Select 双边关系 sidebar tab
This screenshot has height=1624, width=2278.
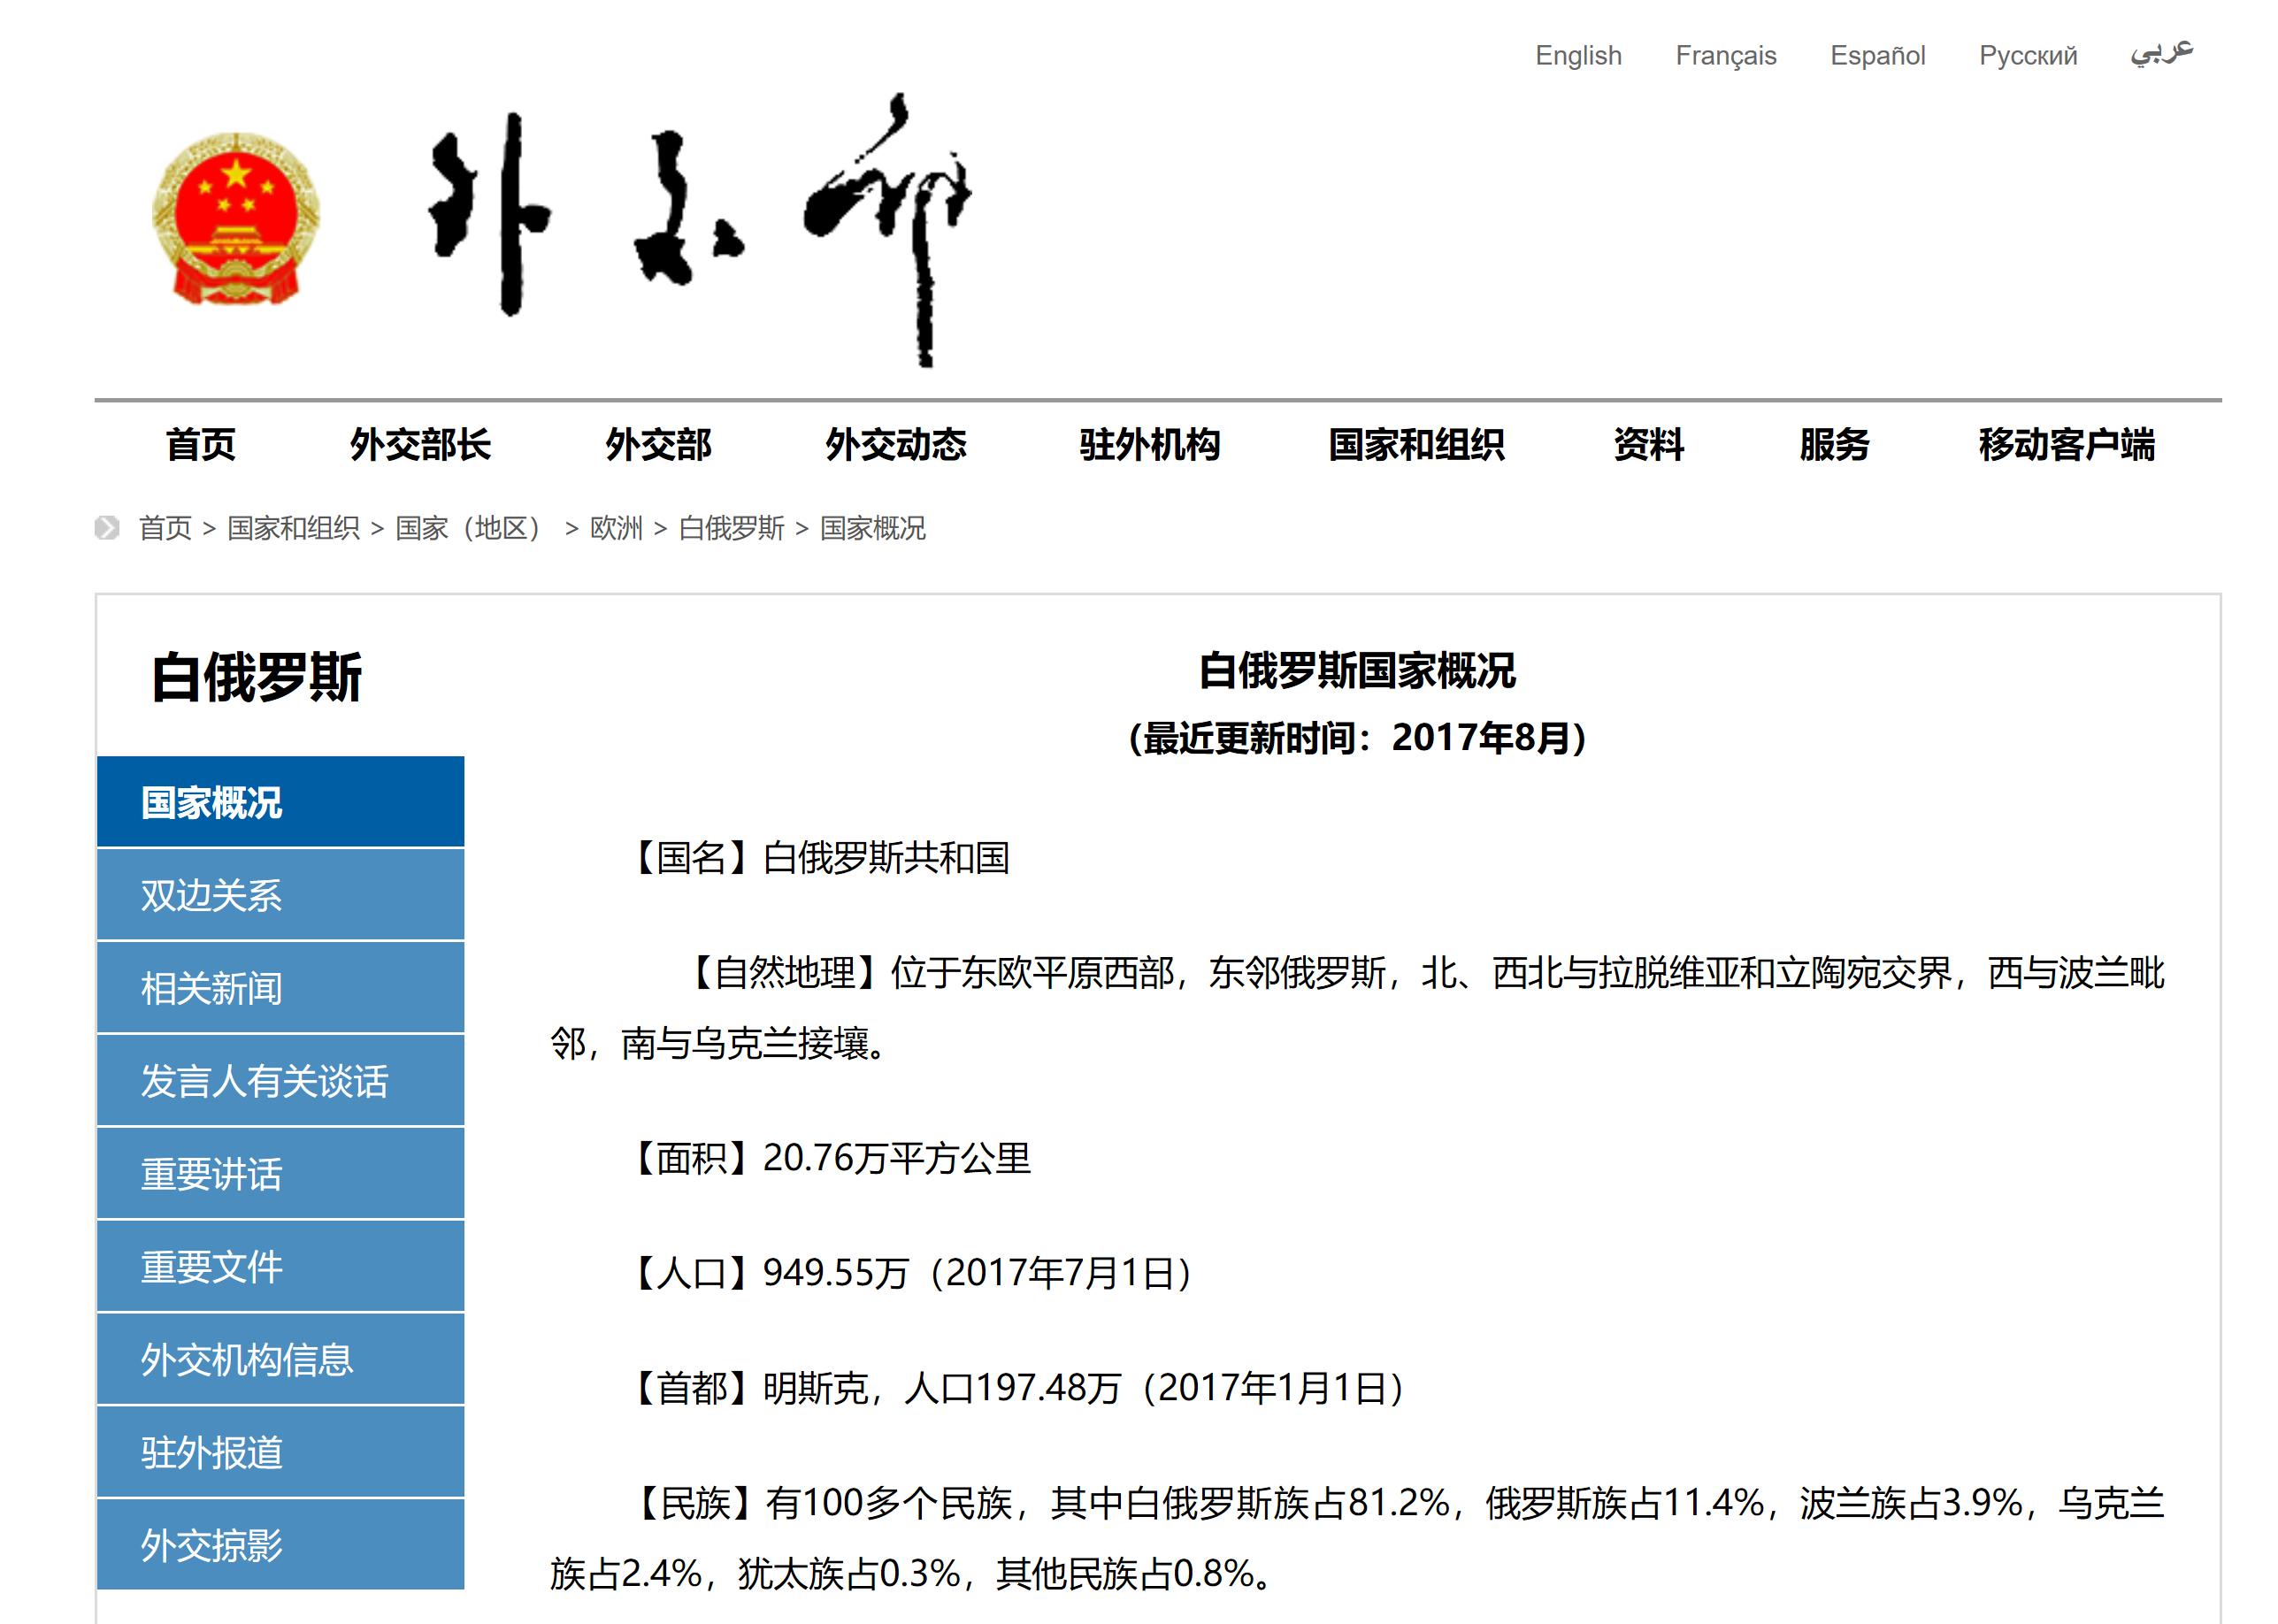280,895
